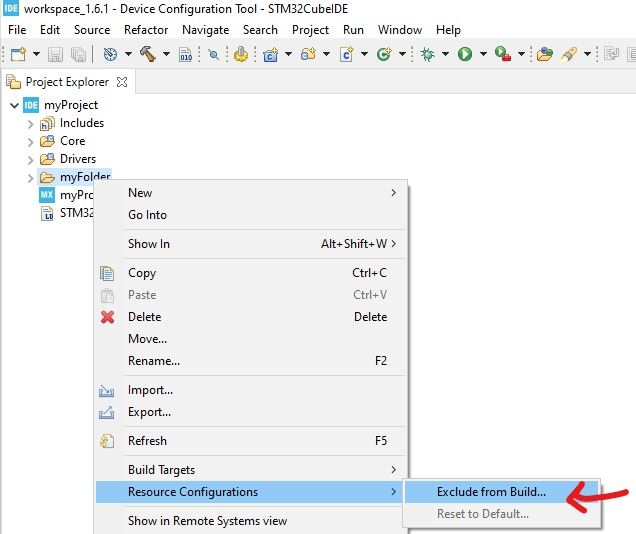This screenshot has height=534, width=636.
Task: Open dropdown next to new C/C++ project icon
Action: 288,54
